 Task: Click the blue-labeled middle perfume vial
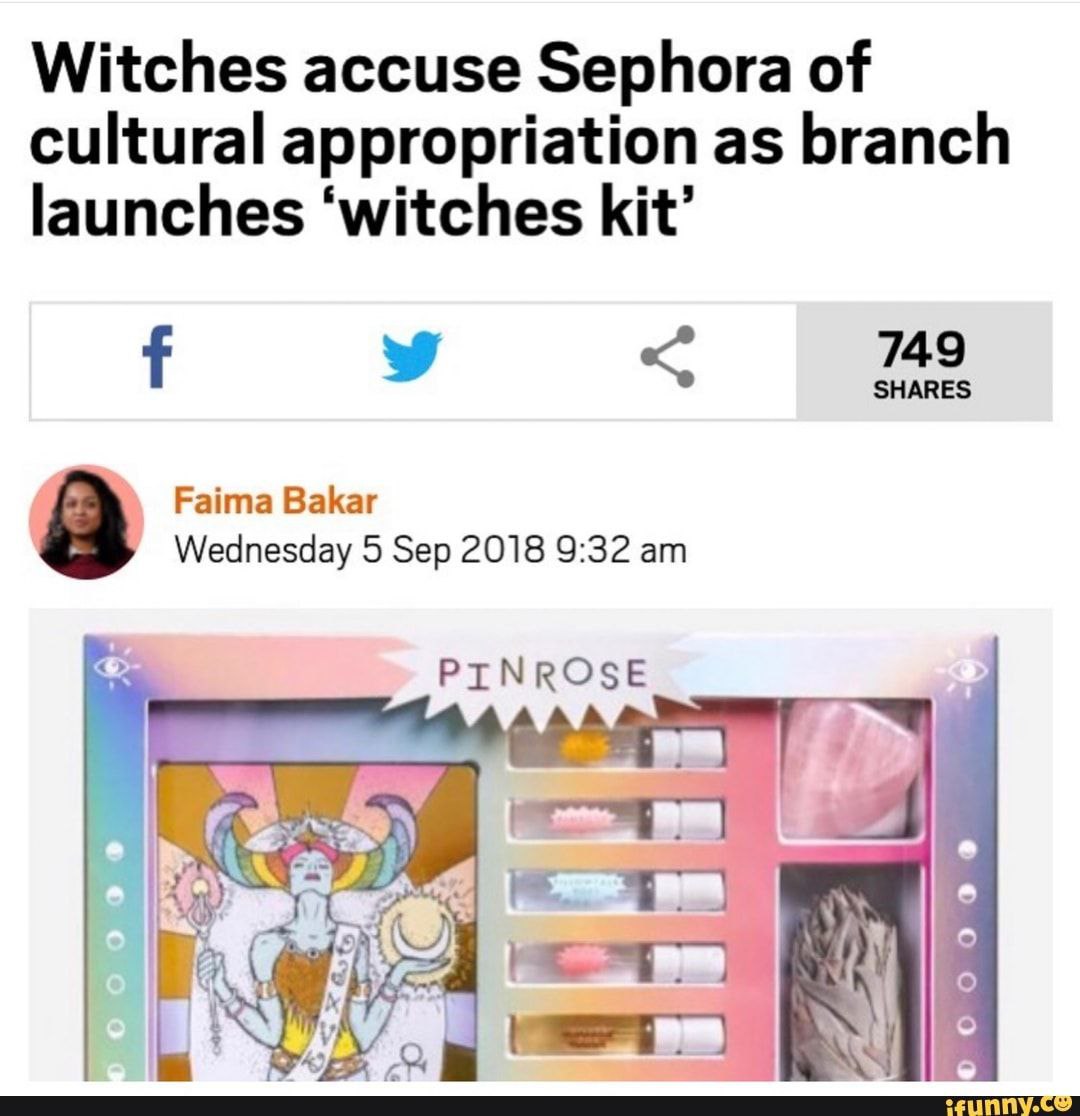coord(617,890)
